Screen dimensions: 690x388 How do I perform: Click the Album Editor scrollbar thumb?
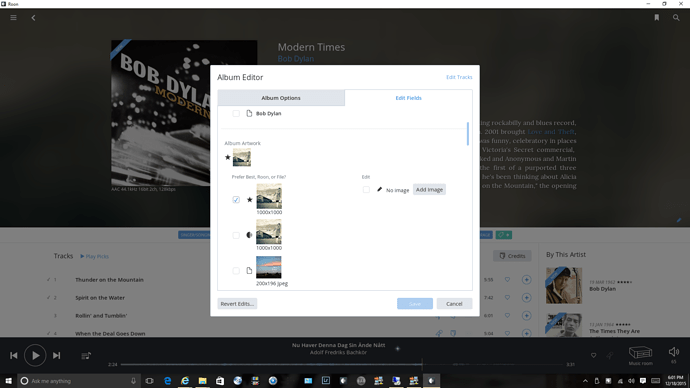[x=468, y=134]
